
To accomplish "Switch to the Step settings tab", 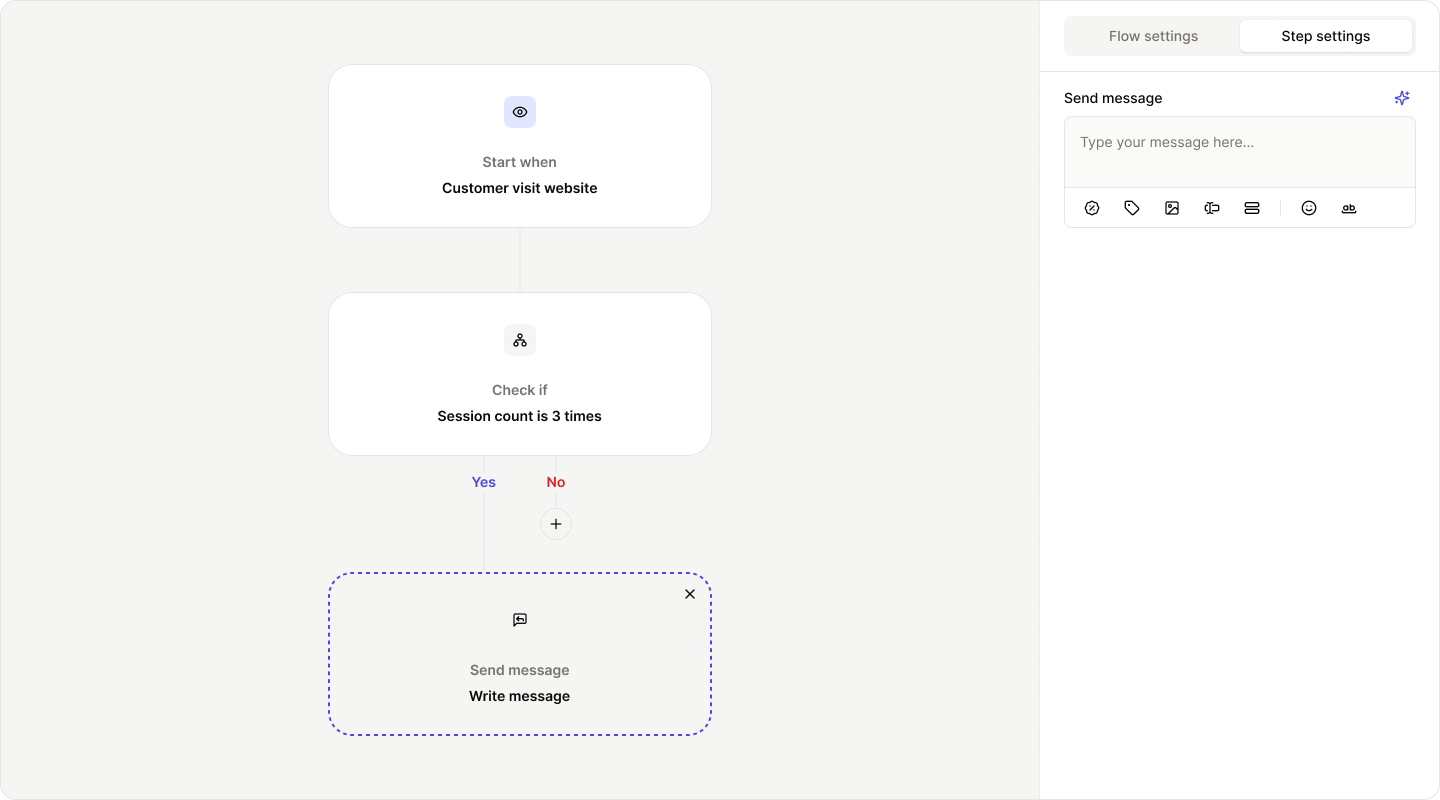I will coord(1326,36).
